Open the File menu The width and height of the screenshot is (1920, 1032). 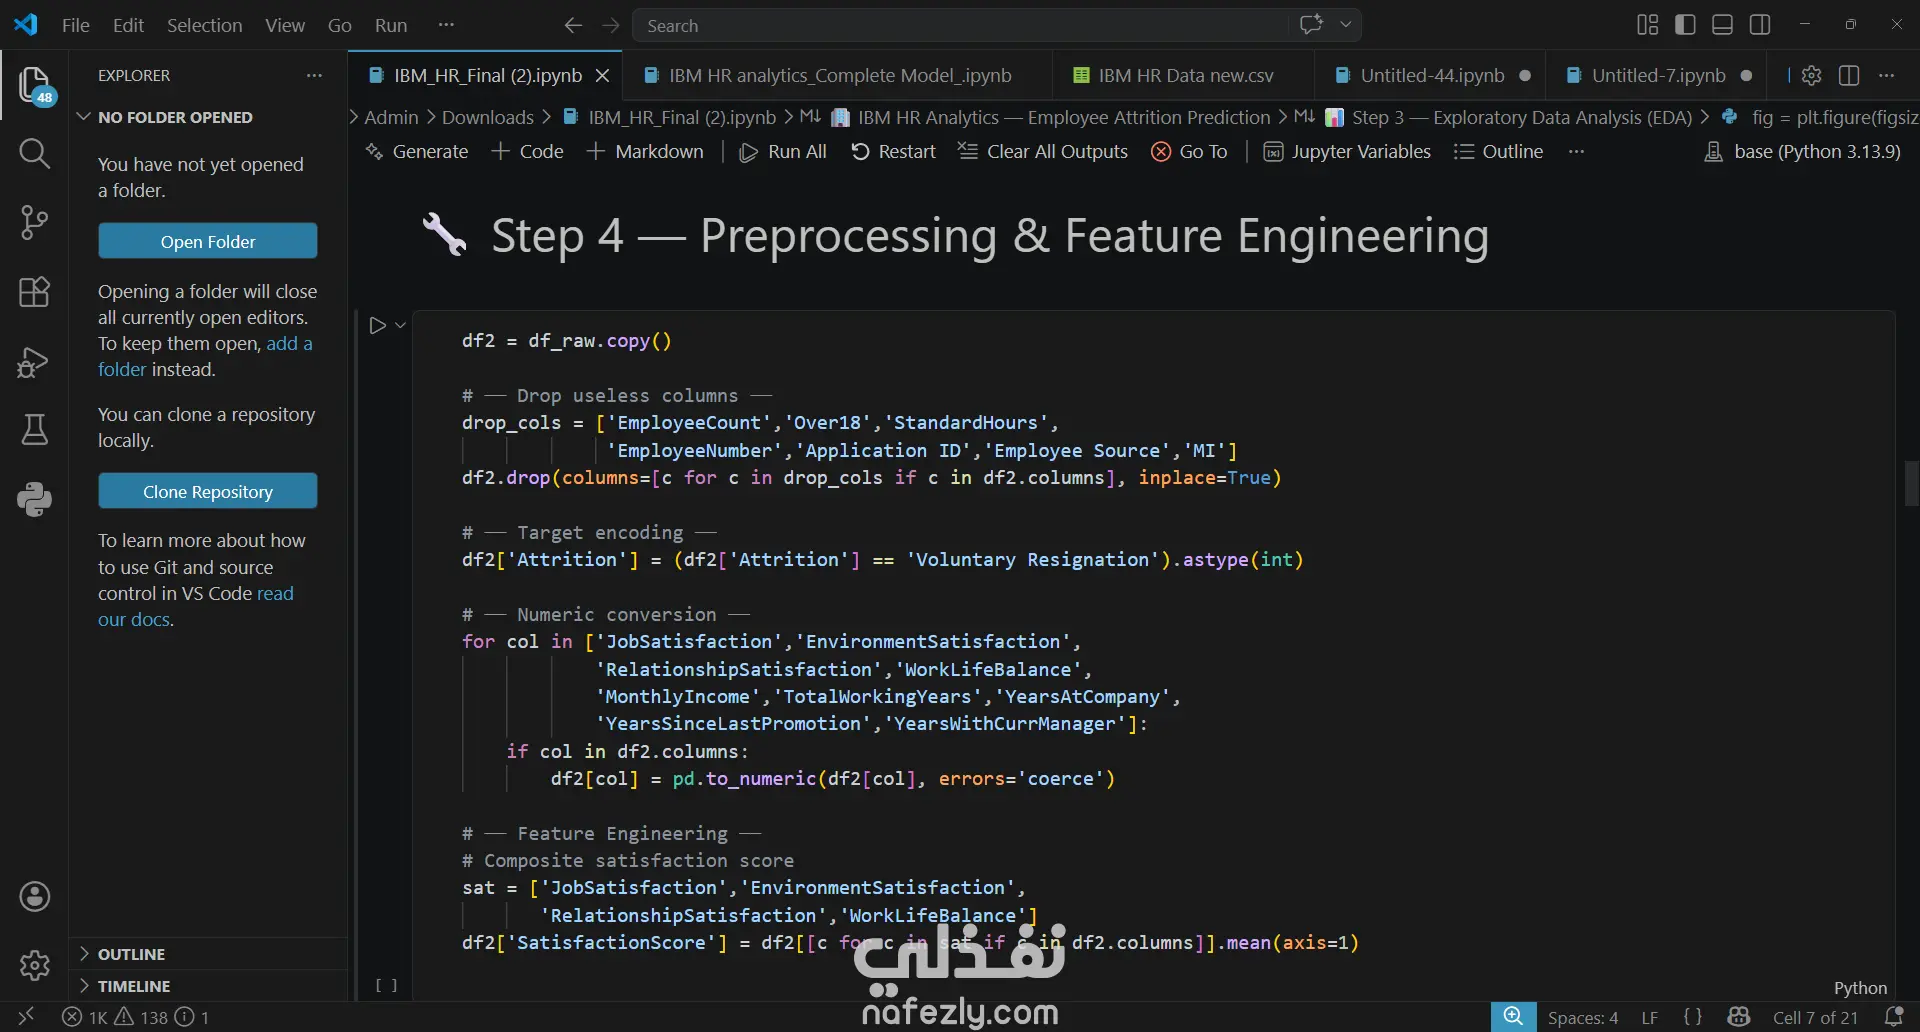76,25
